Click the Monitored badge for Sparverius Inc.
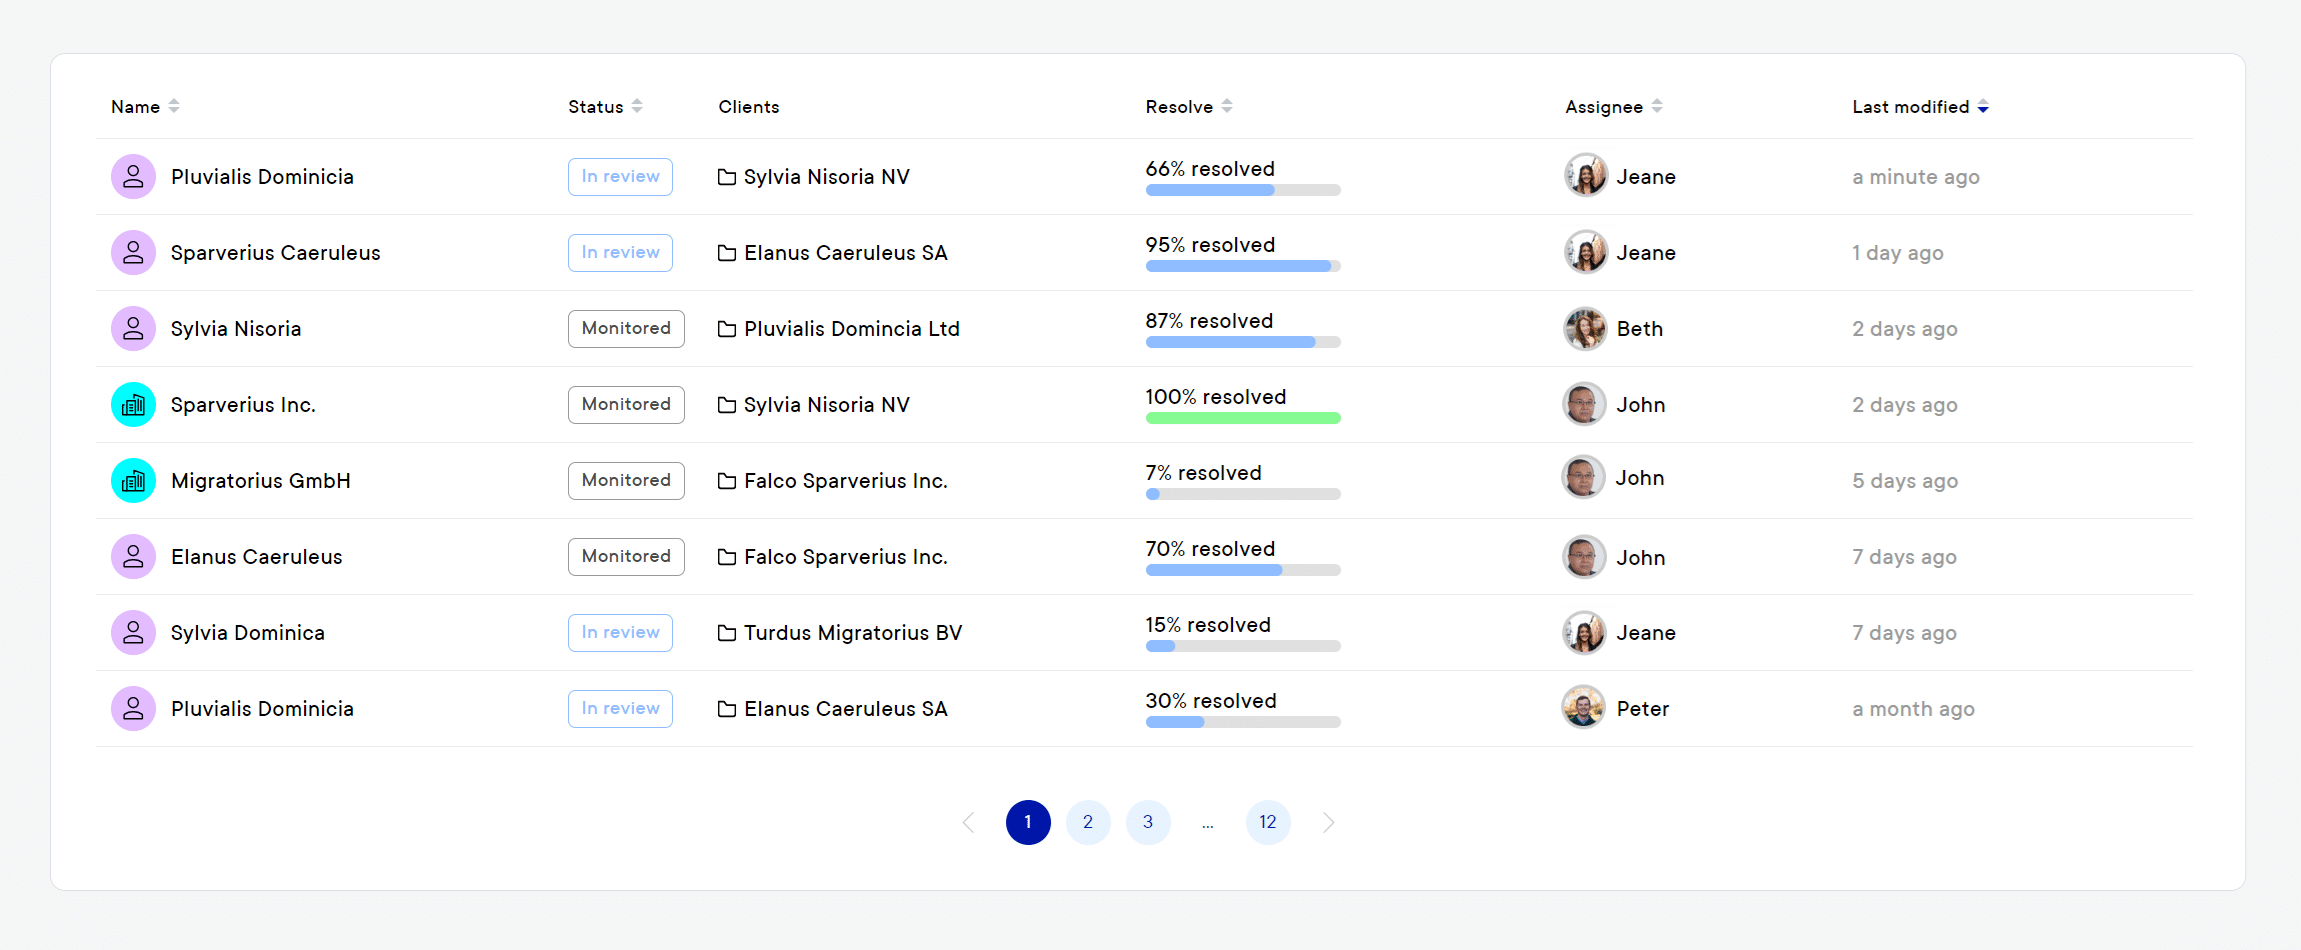 626,405
